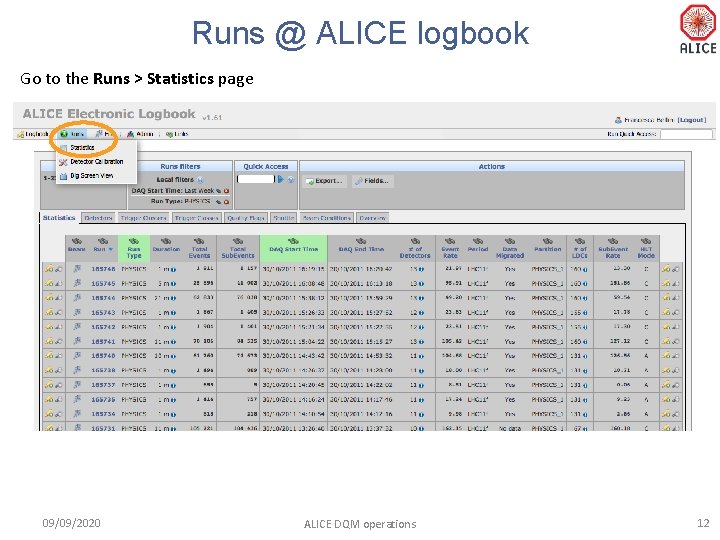
Task: Click the Export... button
Action: [325, 181]
